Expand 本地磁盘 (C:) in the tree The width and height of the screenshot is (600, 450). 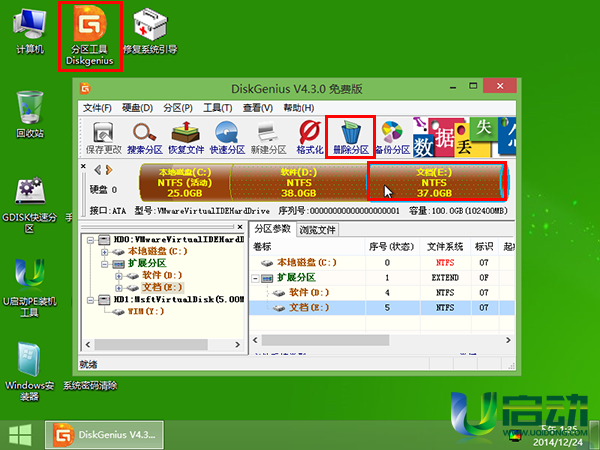(x=104, y=252)
